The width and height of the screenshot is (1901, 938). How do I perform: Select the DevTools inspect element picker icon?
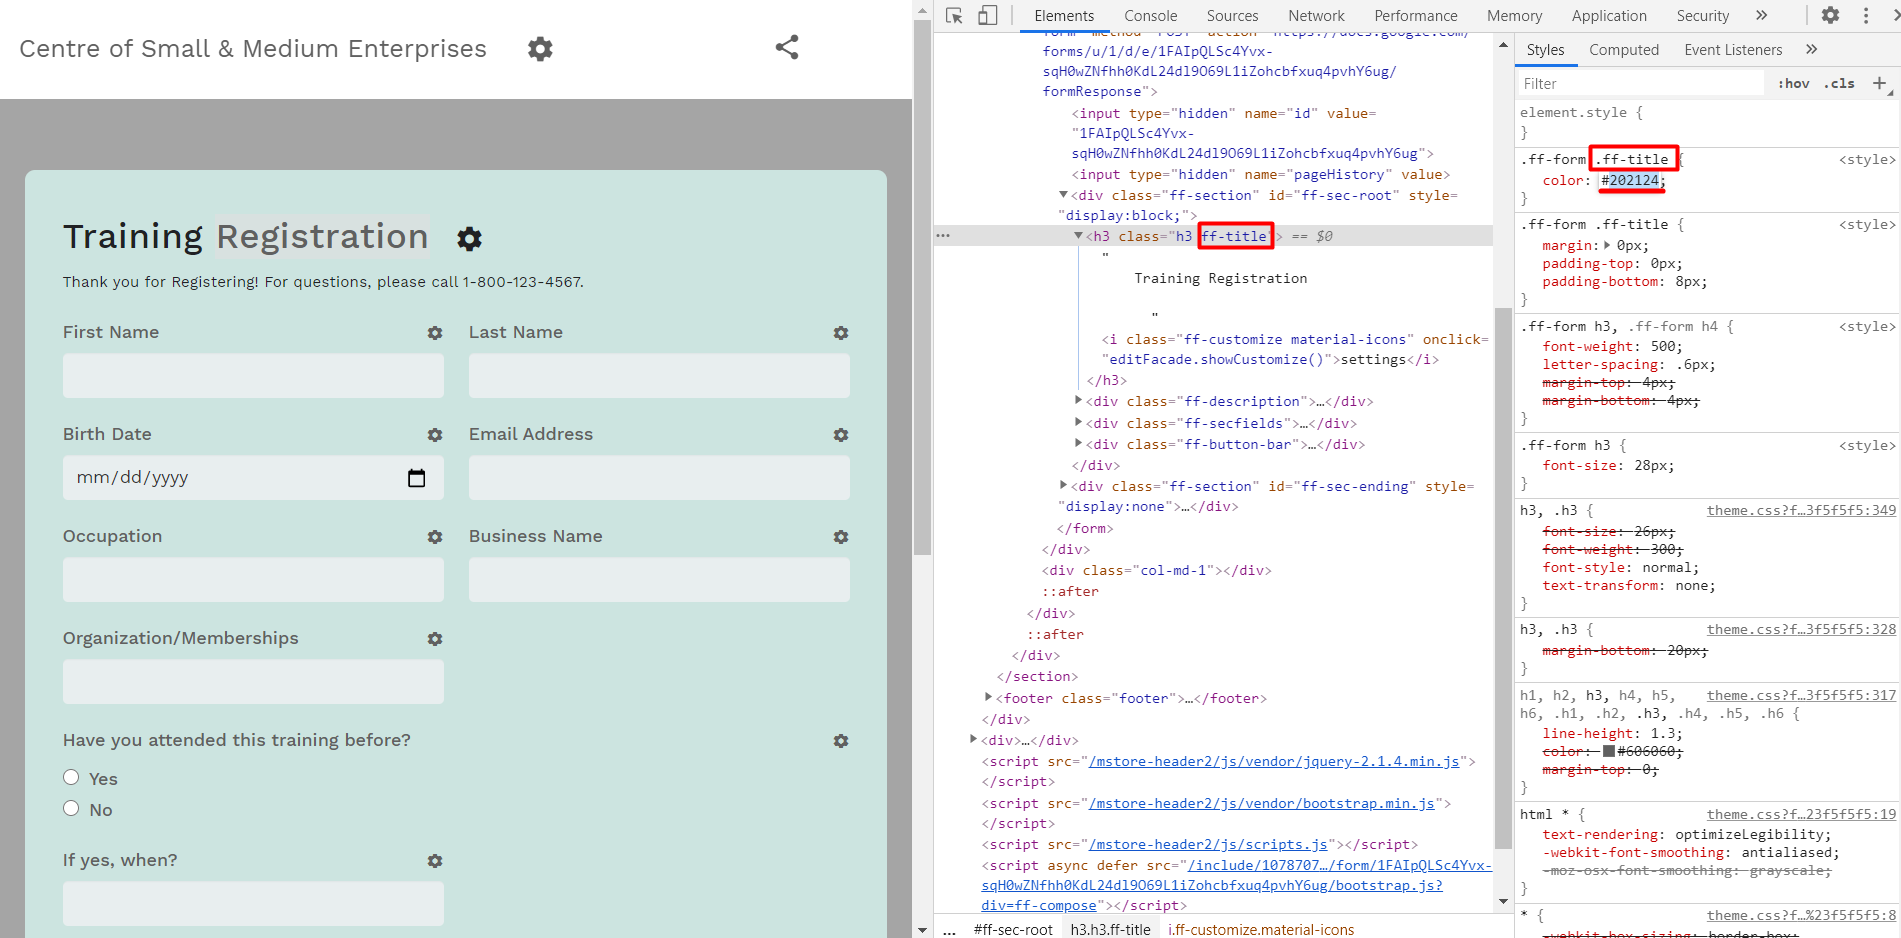tap(954, 16)
